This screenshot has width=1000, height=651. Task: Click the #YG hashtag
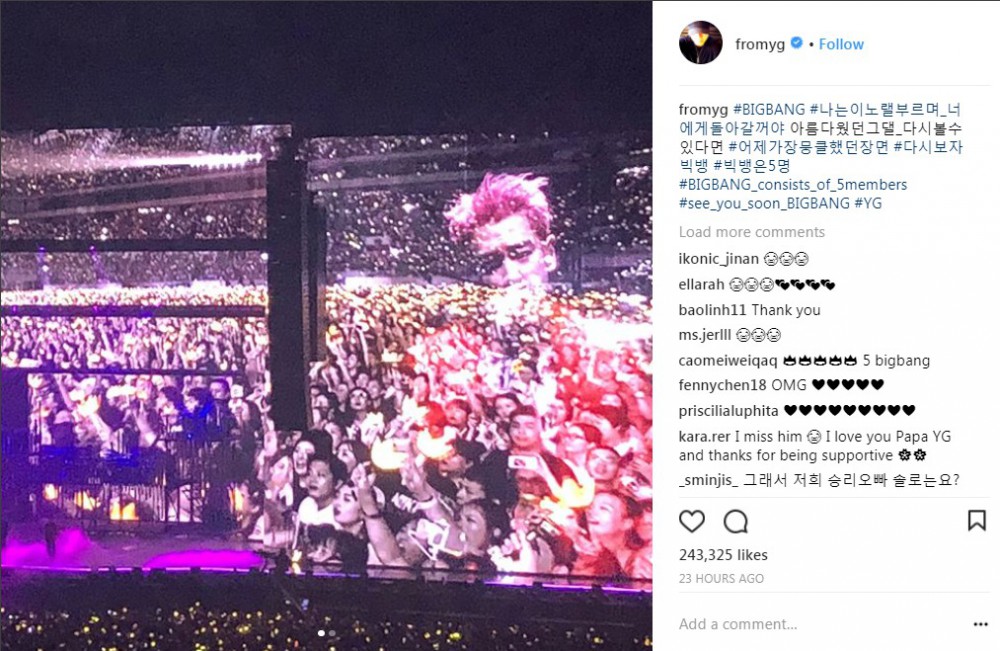(x=868, y=203)
